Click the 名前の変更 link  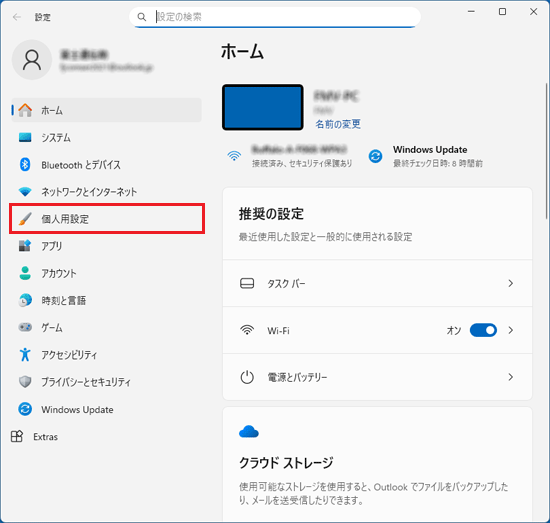[338, 124]
